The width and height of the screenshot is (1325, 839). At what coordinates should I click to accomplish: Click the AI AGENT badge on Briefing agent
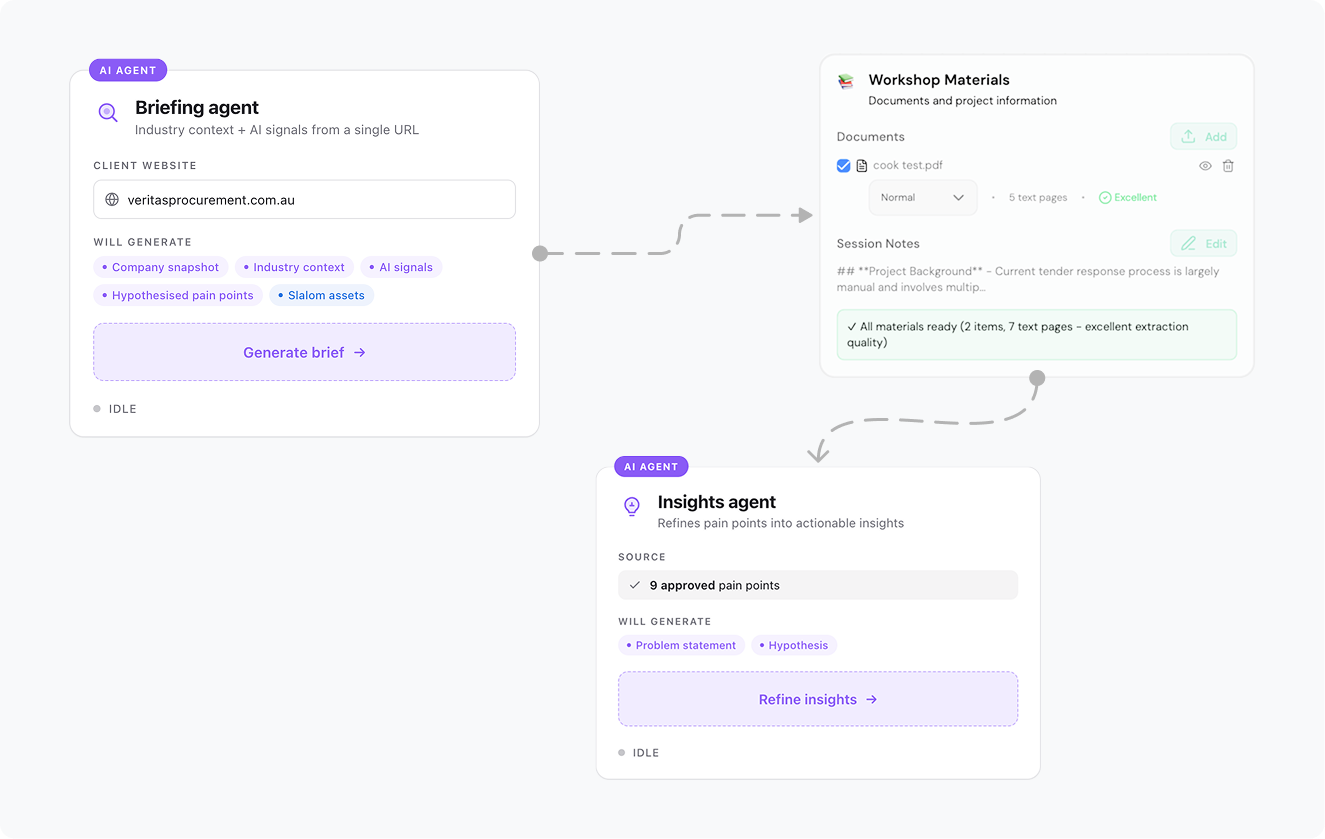pos(128,71)
